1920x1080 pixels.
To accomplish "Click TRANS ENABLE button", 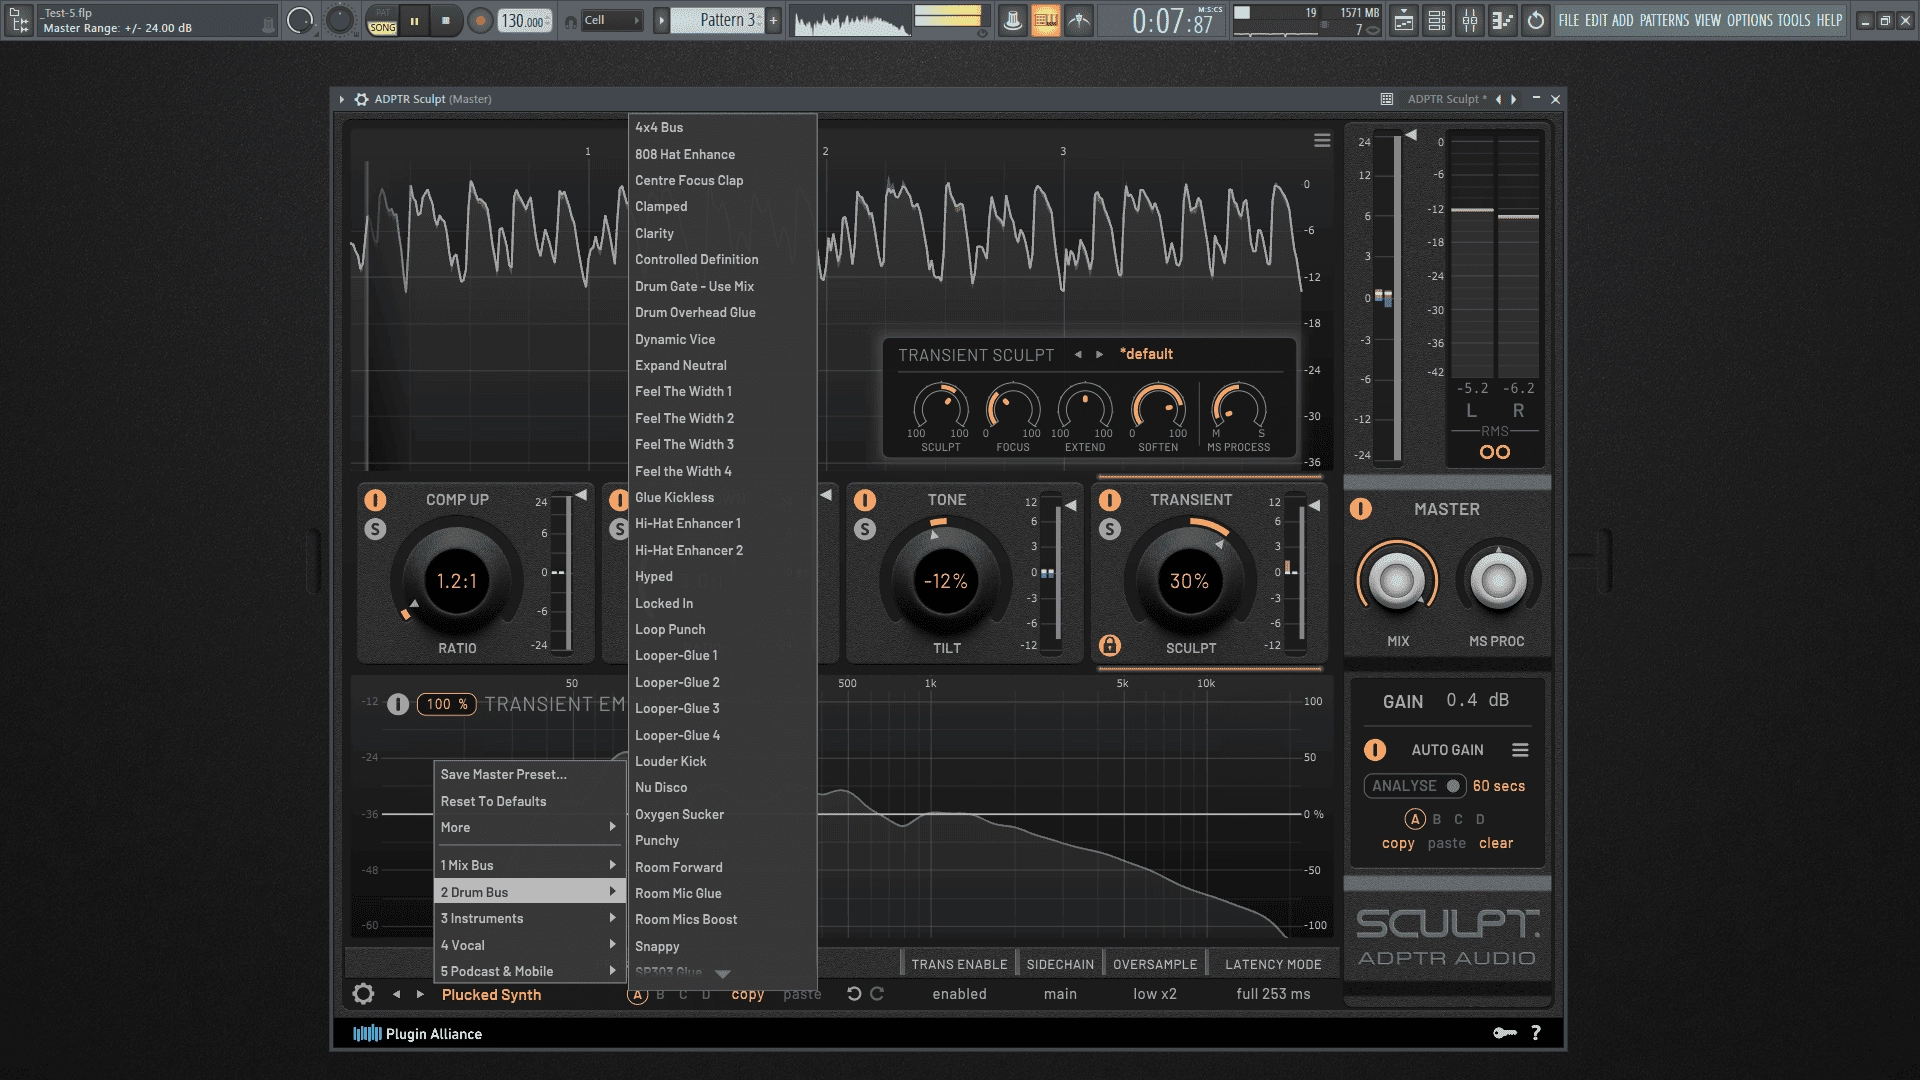I will (959, 964).
